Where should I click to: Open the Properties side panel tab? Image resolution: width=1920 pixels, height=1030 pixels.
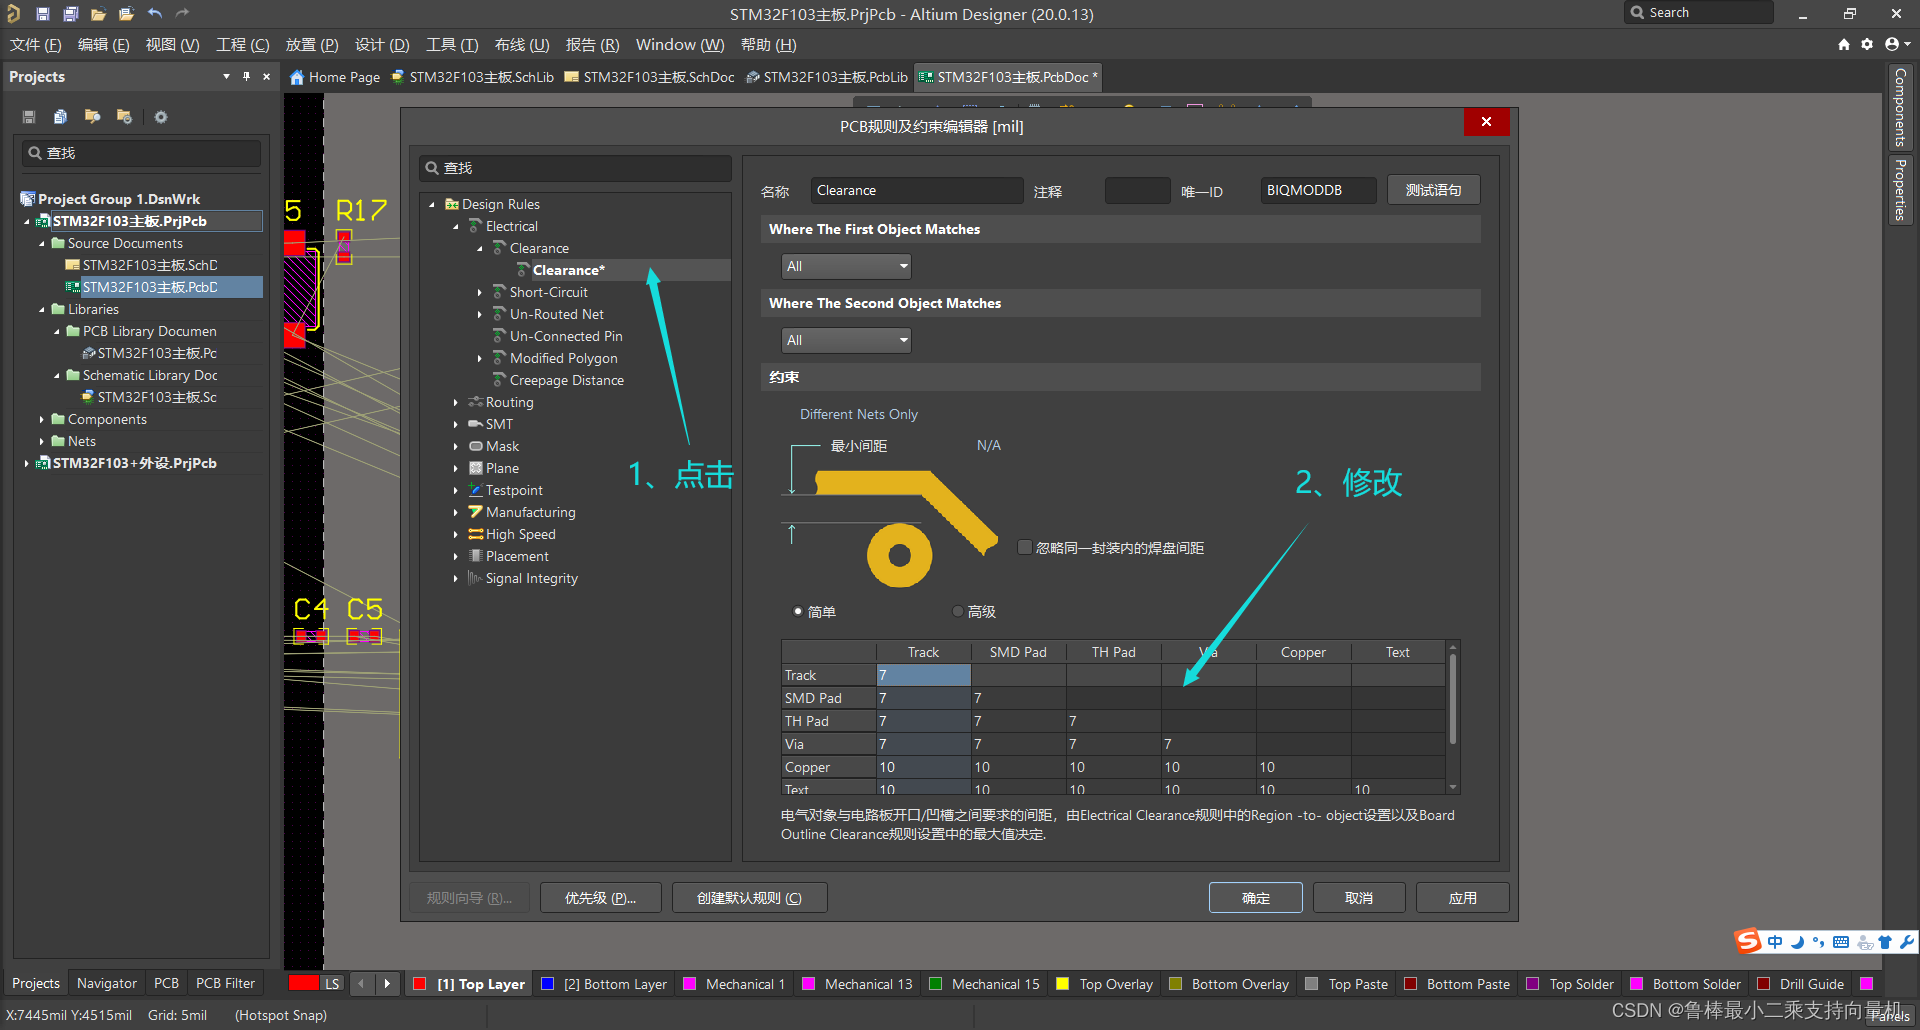pyautogui.click(x=1900, y=190)
